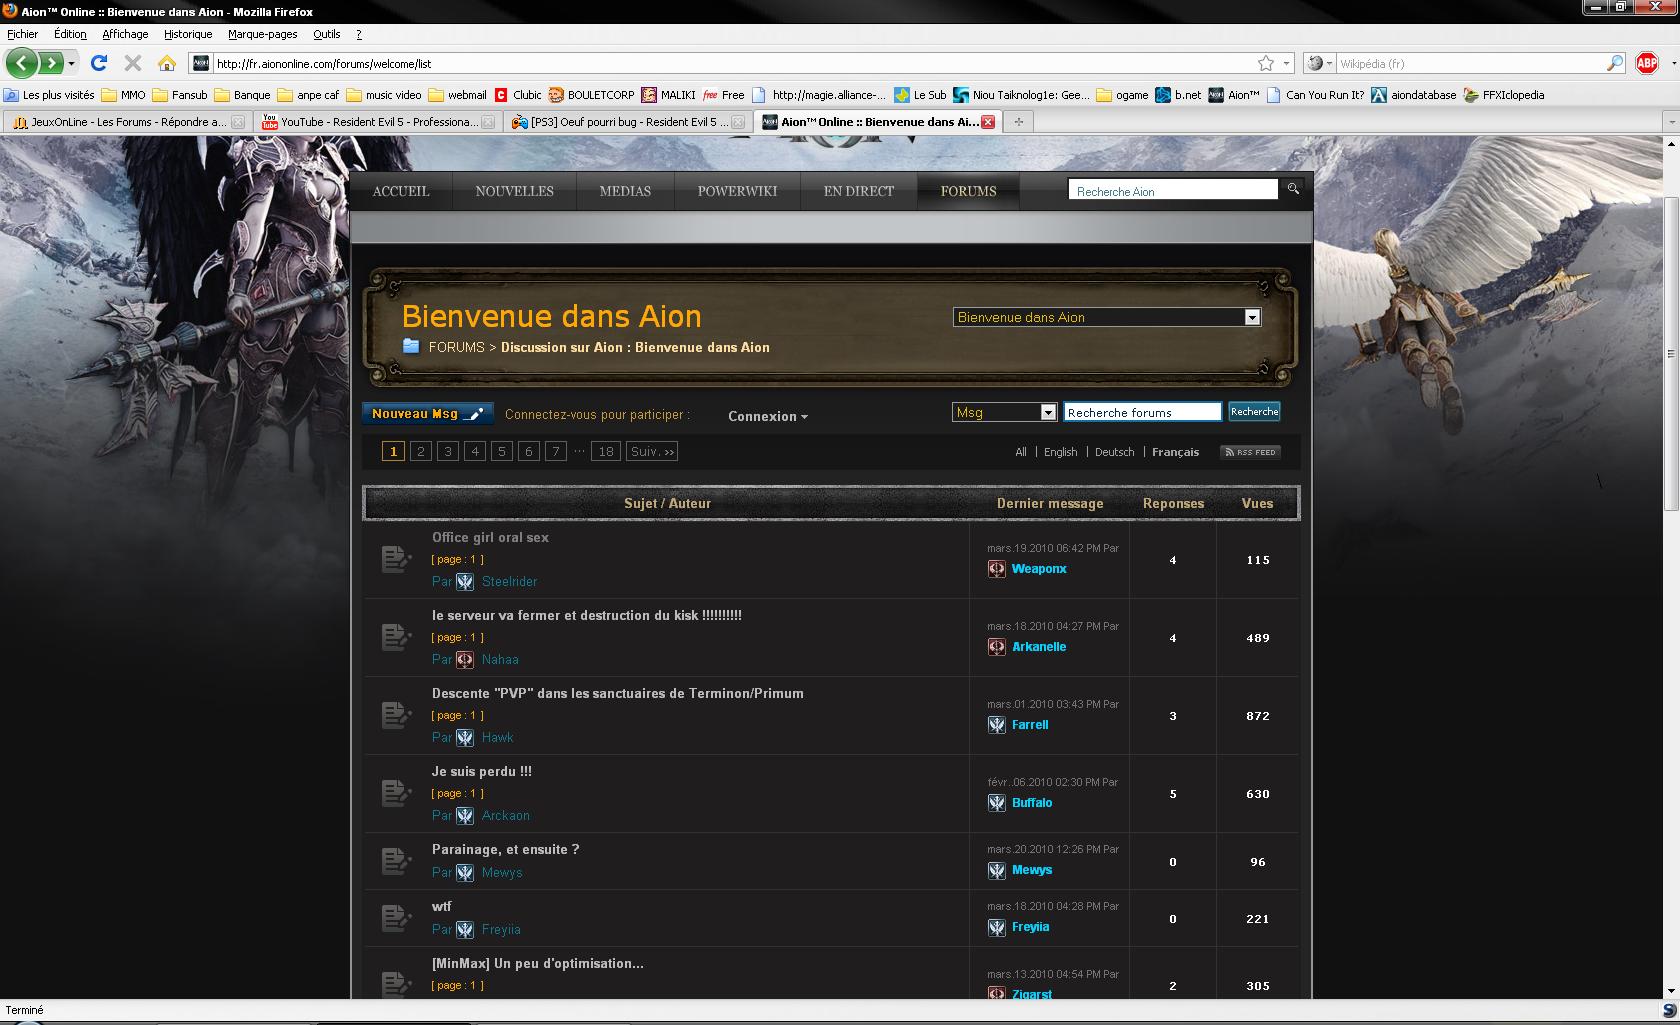Click the Aion site search magnifier button
The width and height of the screenshot is (1680, 1025).
coord(1293,189)
